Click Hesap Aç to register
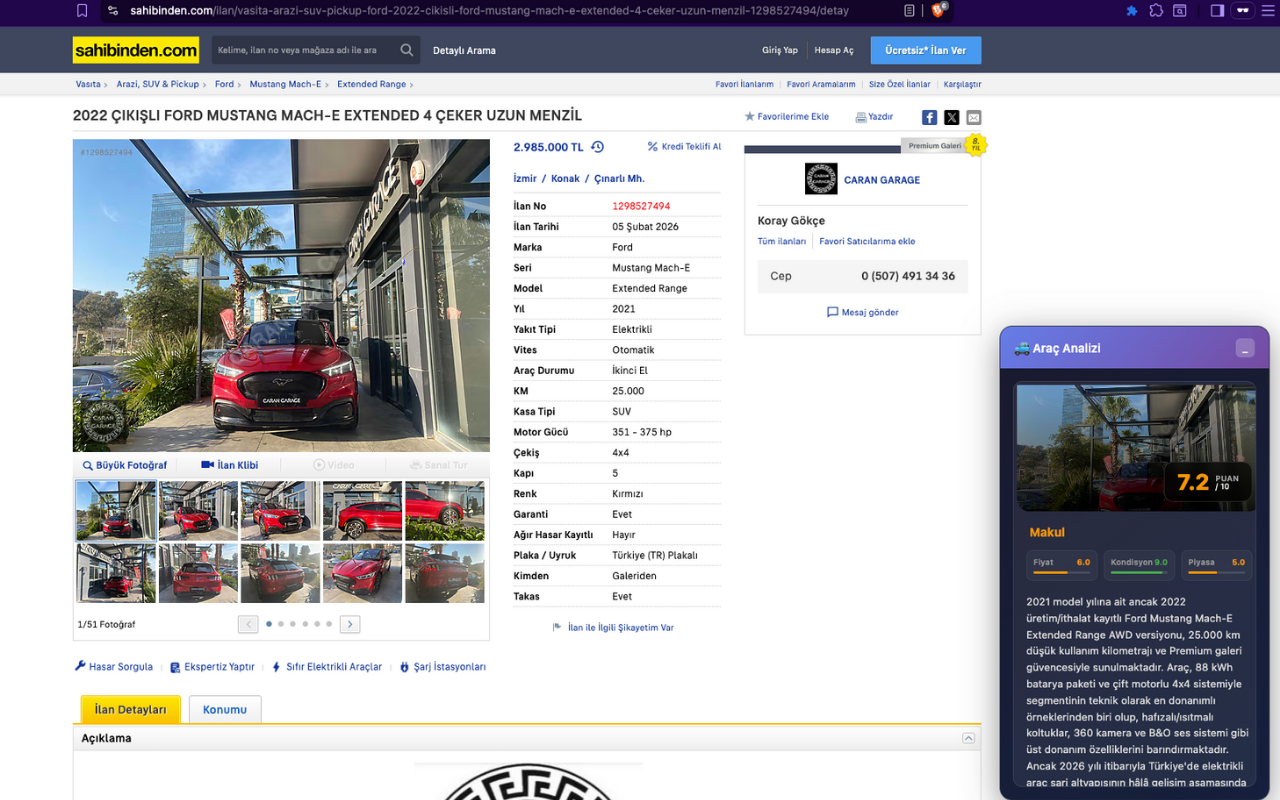The height and width of the screenshot is (800, 1280). [834, 50]
